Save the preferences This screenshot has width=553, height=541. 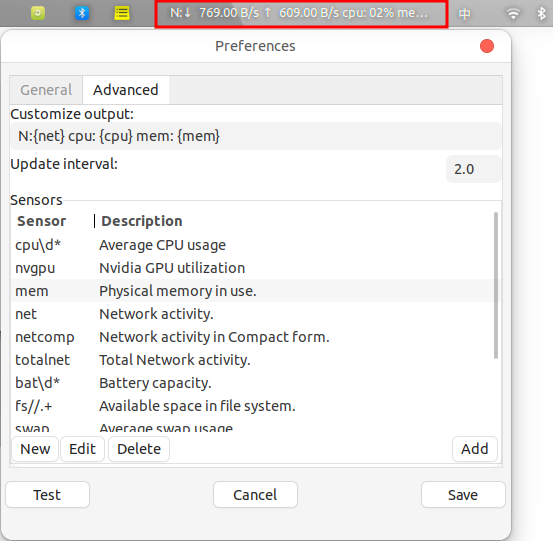coord(463,495)
